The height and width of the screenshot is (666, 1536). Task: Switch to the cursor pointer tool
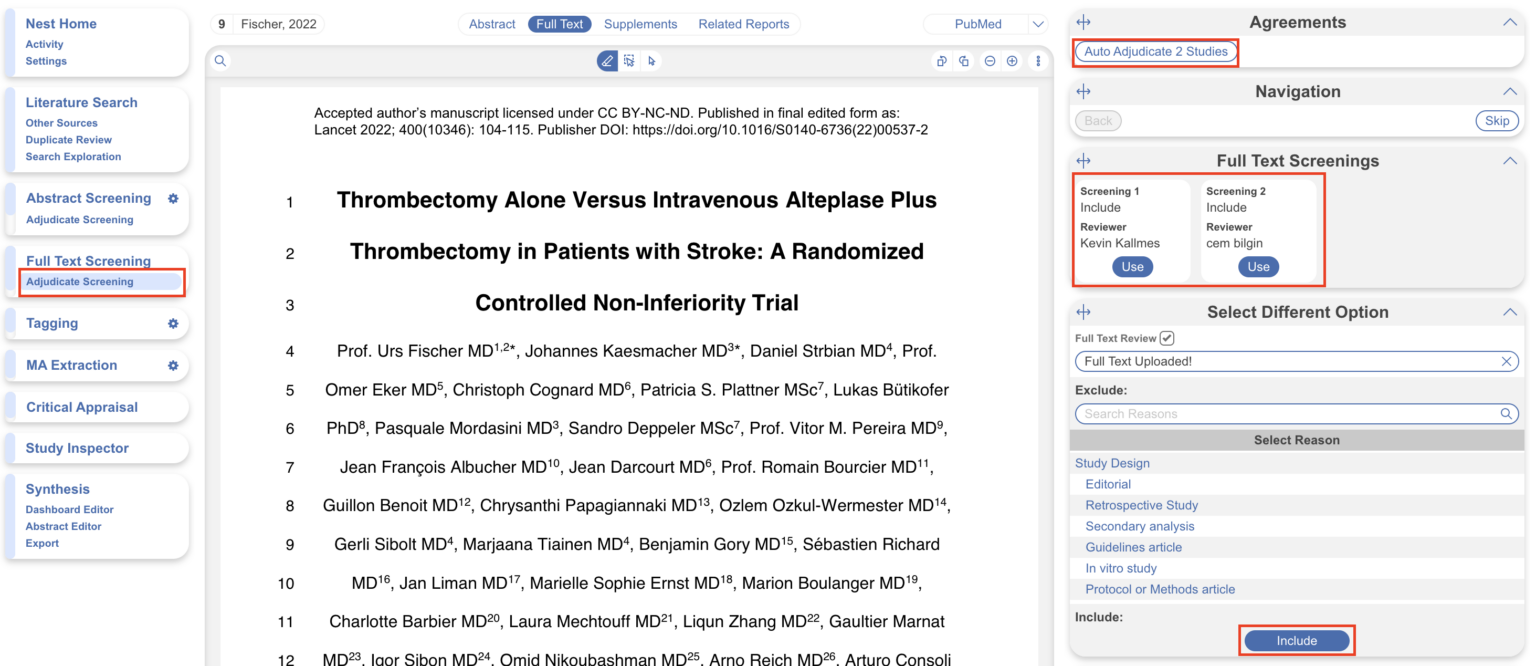pyautogui.click(x=653, y=60)
